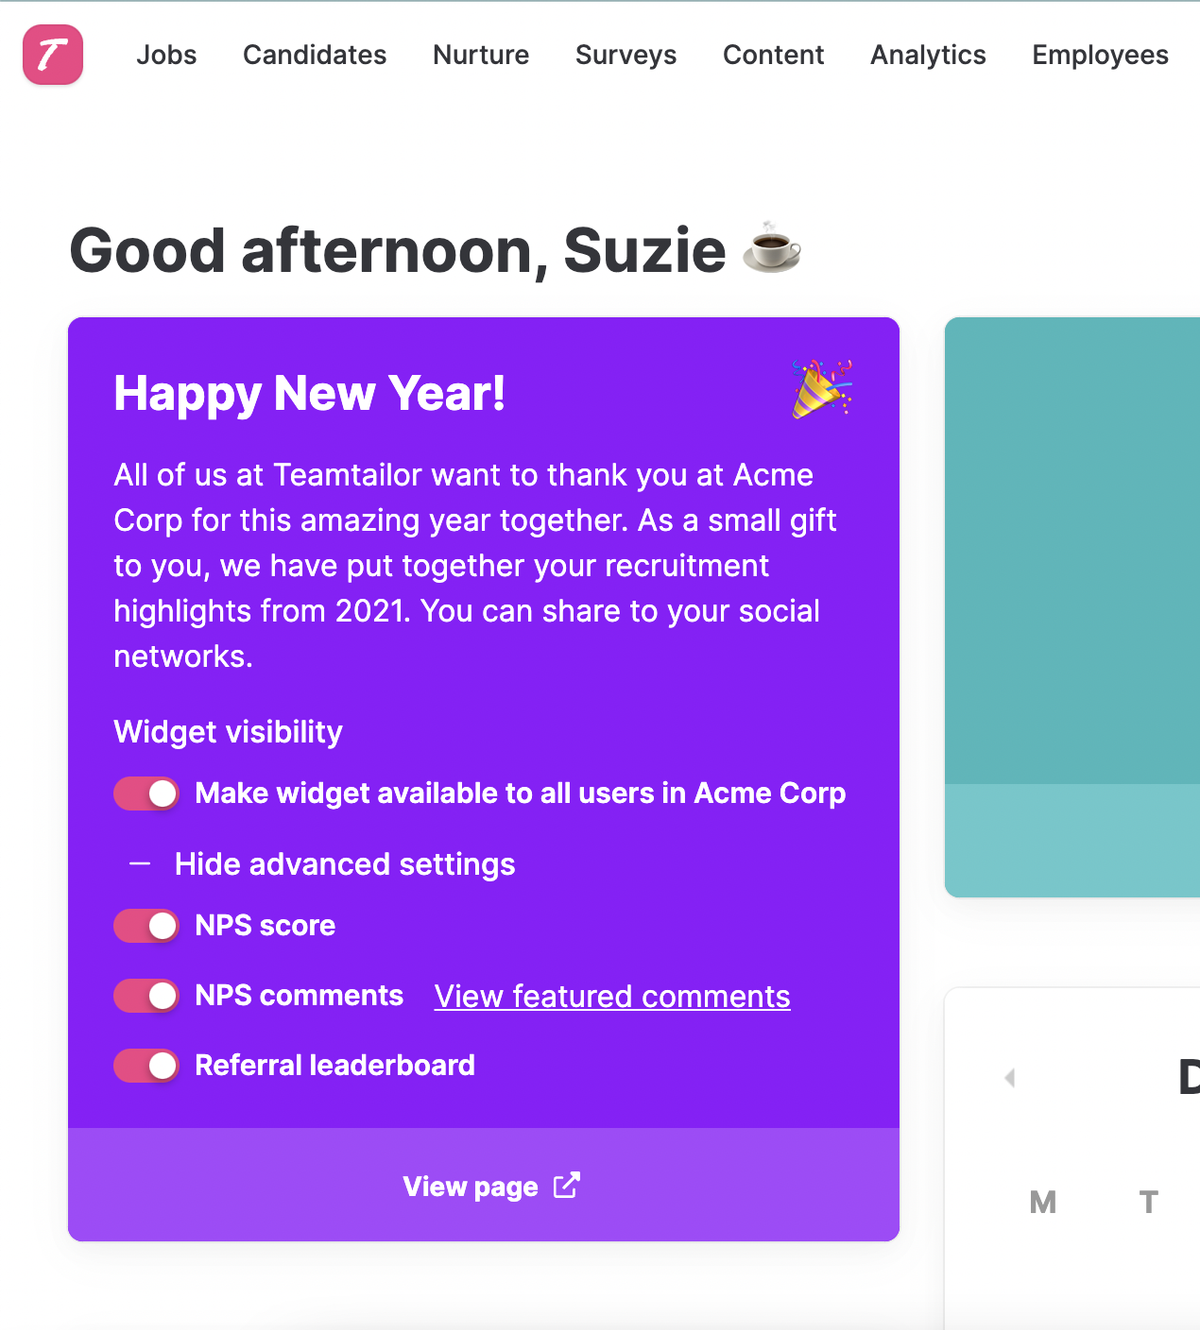The height and width of the screenshot is (1330, 1200).
Task: Click the previous month arrow in calendar
Action: [1010, 1077]
